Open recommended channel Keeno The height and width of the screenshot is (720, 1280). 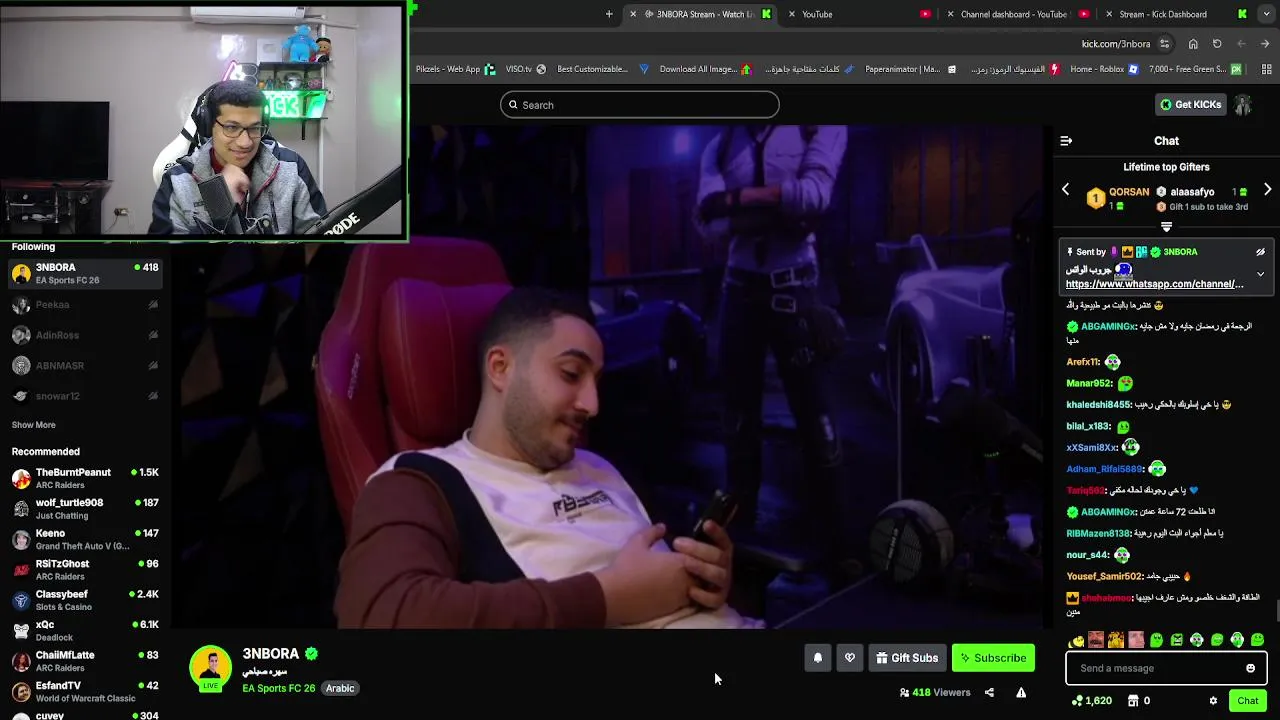(x=85, y=540)
